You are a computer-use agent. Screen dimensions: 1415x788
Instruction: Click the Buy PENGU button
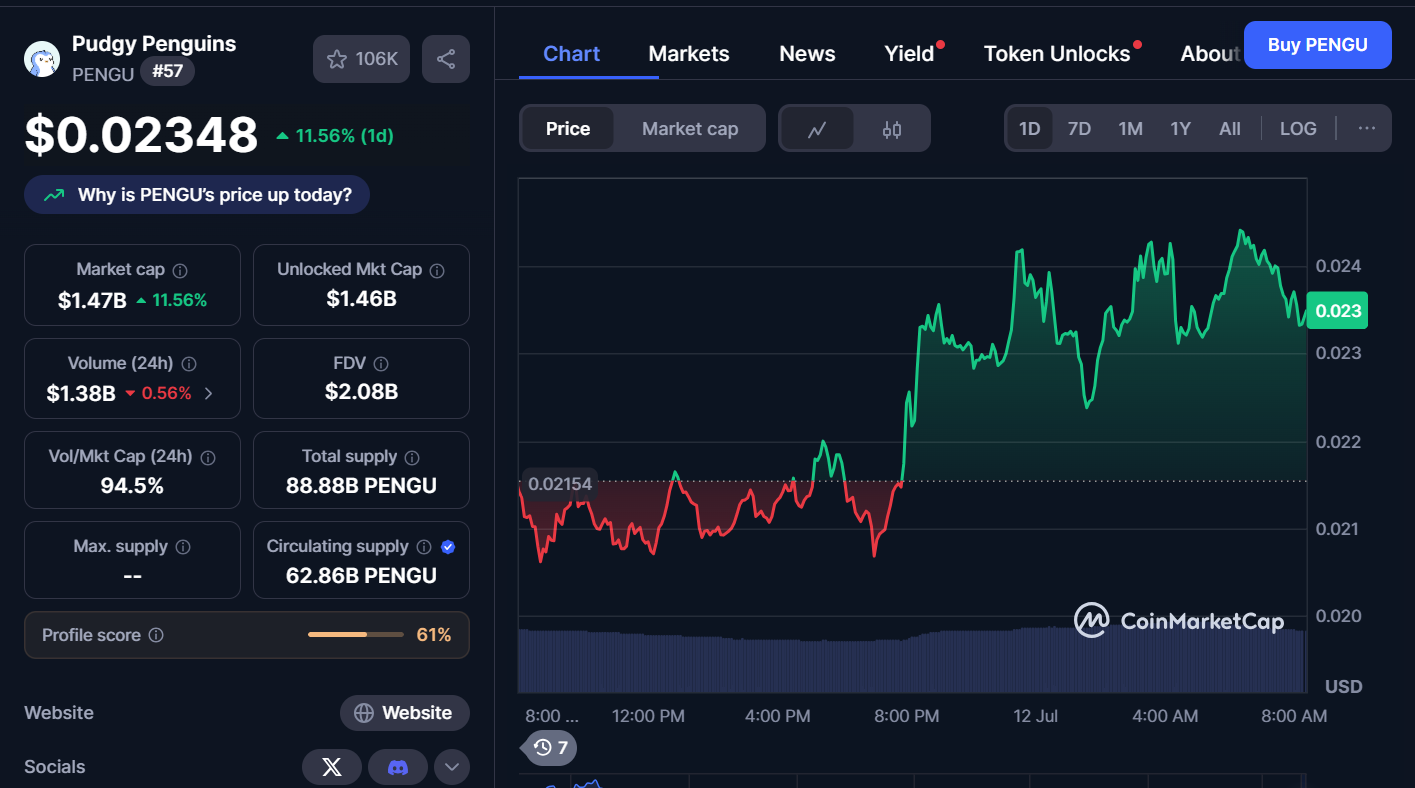(x=1317, y=45)
